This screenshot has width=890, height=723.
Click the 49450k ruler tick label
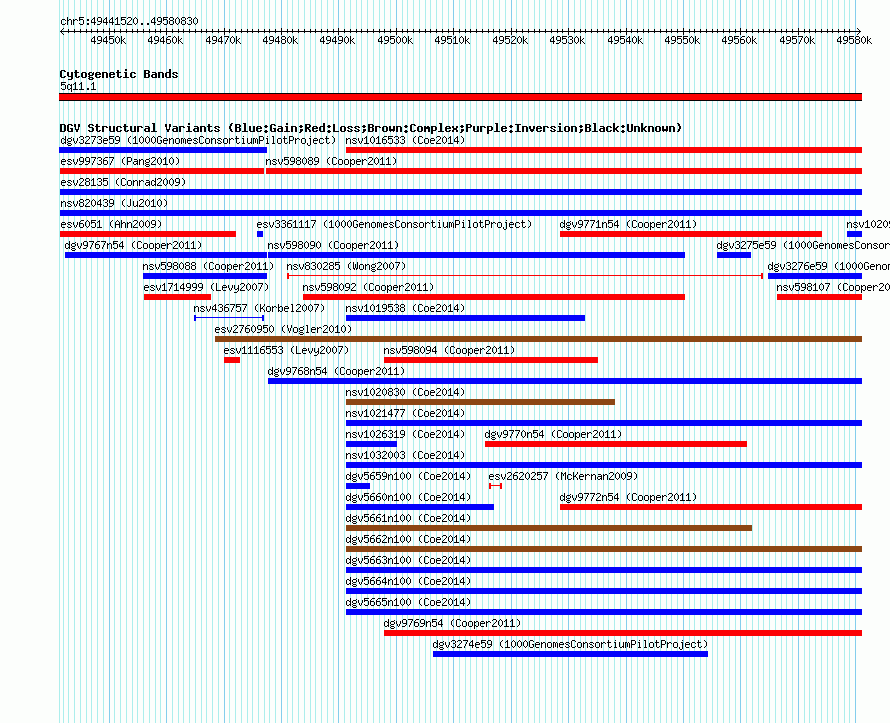[108, 40]
